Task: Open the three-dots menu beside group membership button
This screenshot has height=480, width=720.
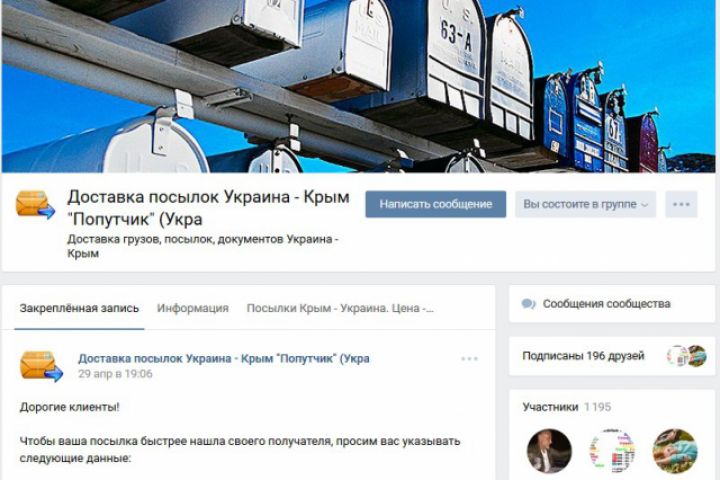Action: 681,204
